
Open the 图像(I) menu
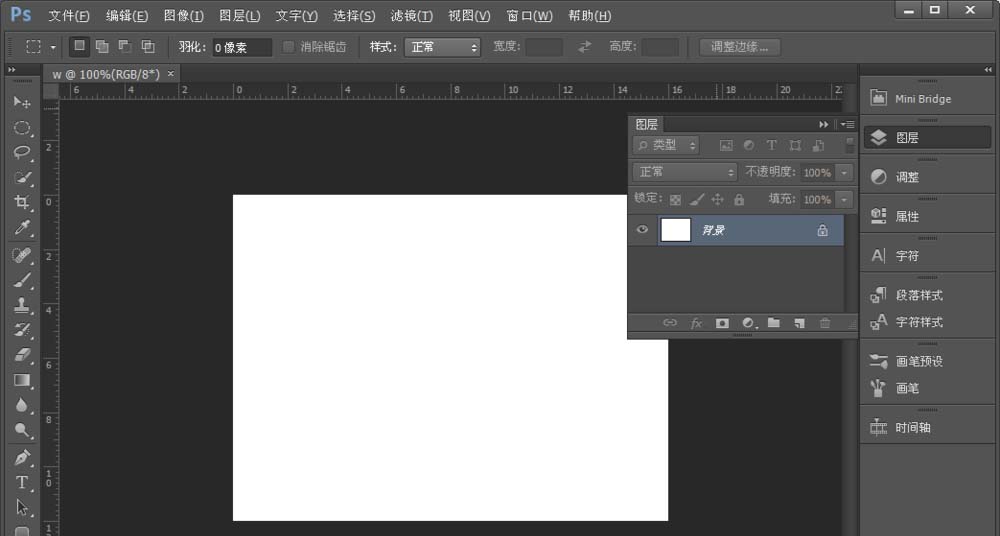(x=183, y=16)
